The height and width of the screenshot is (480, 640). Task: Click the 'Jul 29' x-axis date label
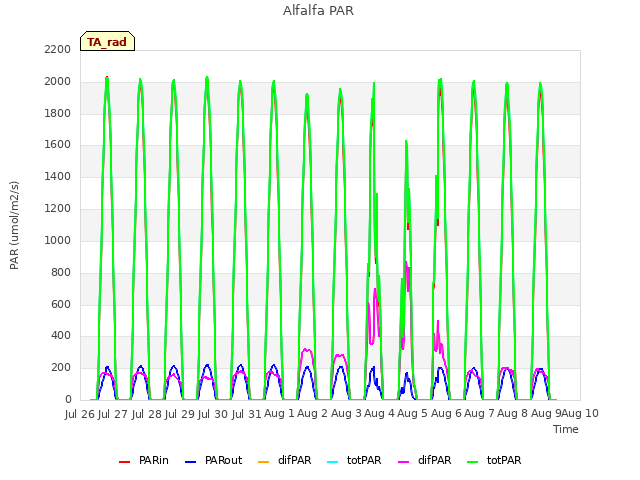(x=180, y=414)
